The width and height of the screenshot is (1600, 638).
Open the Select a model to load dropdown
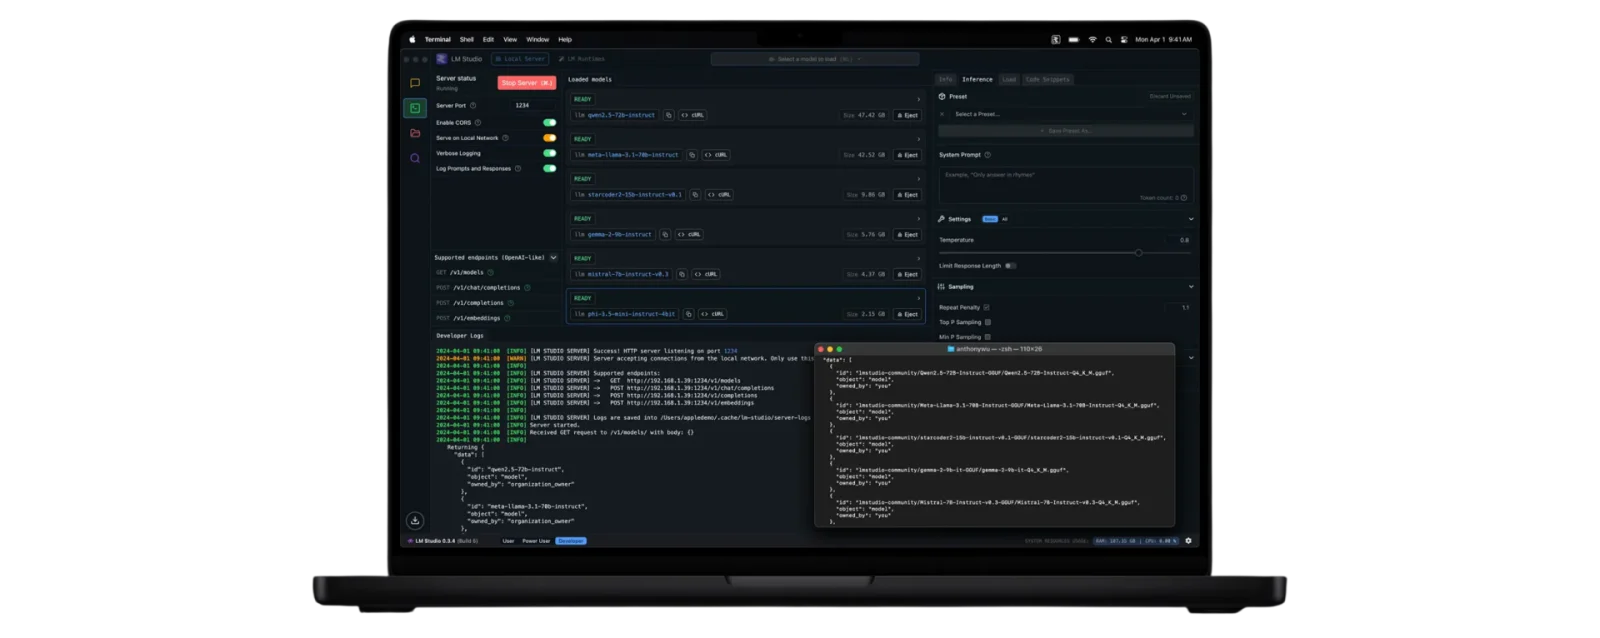814,59
